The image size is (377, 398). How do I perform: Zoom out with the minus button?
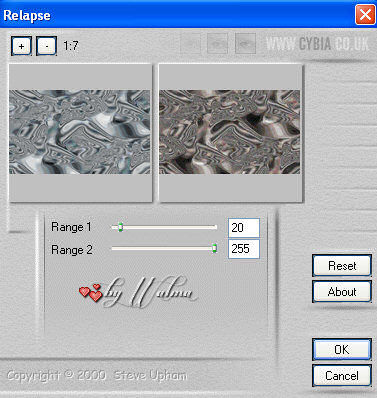[46, 46]
